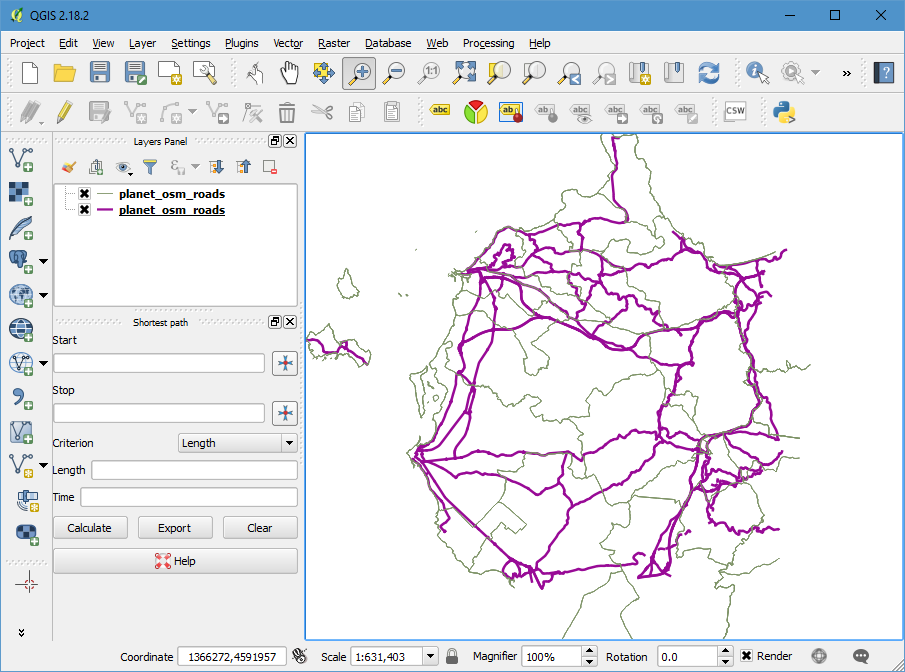
Task: Click the New Project icon
Action: pos(29,73)
